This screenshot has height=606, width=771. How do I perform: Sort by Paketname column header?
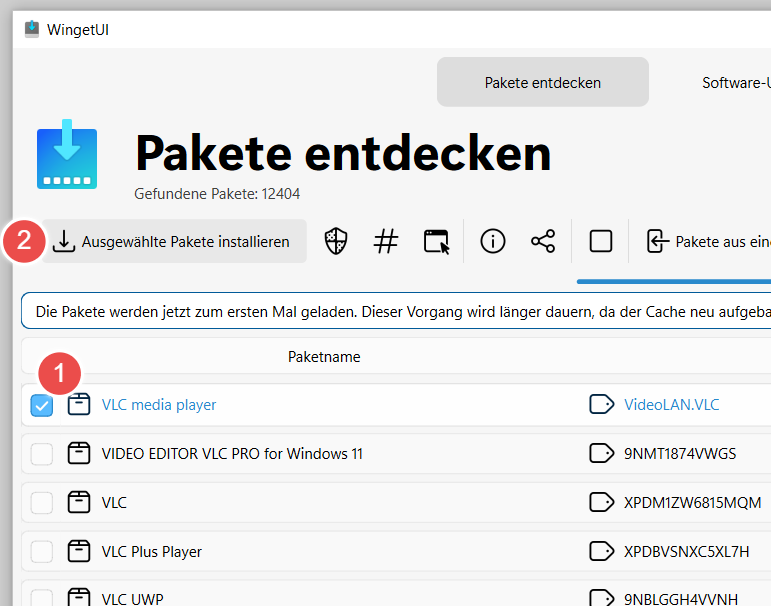pos(324,357)
